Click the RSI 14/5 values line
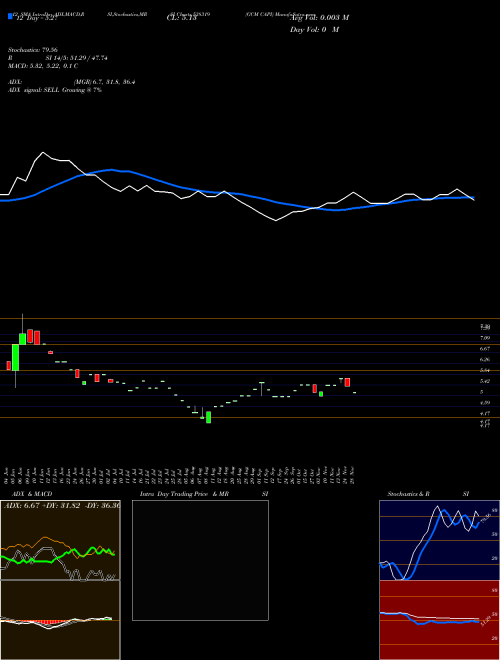This screenshot has width=500, height=660. click(x=58, y=58)
